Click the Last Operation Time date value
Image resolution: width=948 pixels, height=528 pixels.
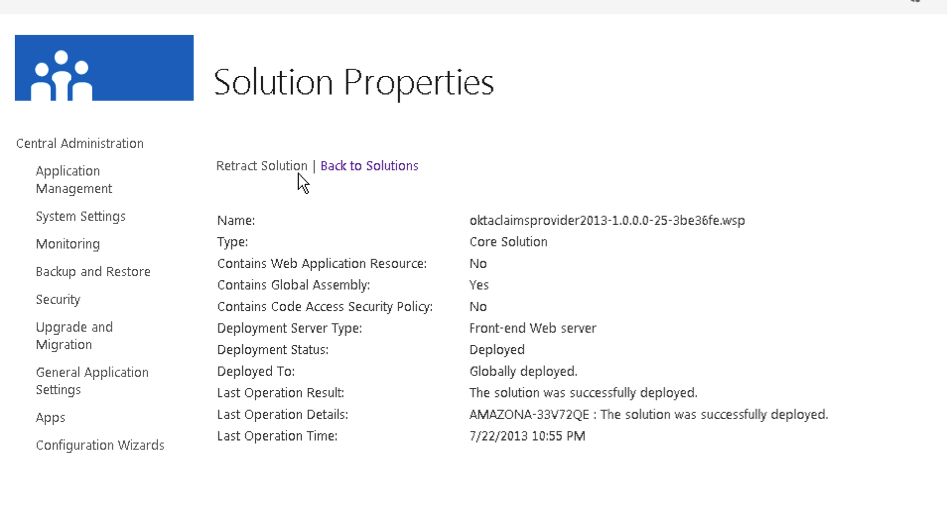pyautogui.click(x=527, y=436)
